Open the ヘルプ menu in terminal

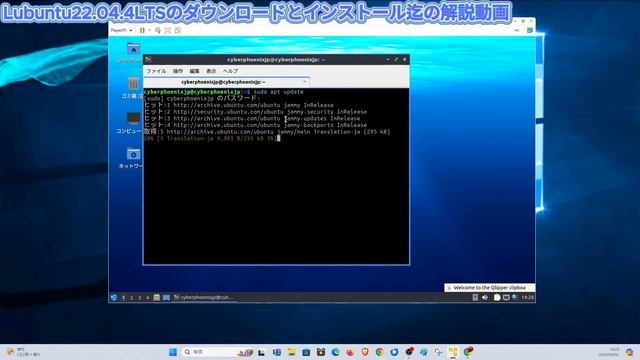[x=230, y=71]
